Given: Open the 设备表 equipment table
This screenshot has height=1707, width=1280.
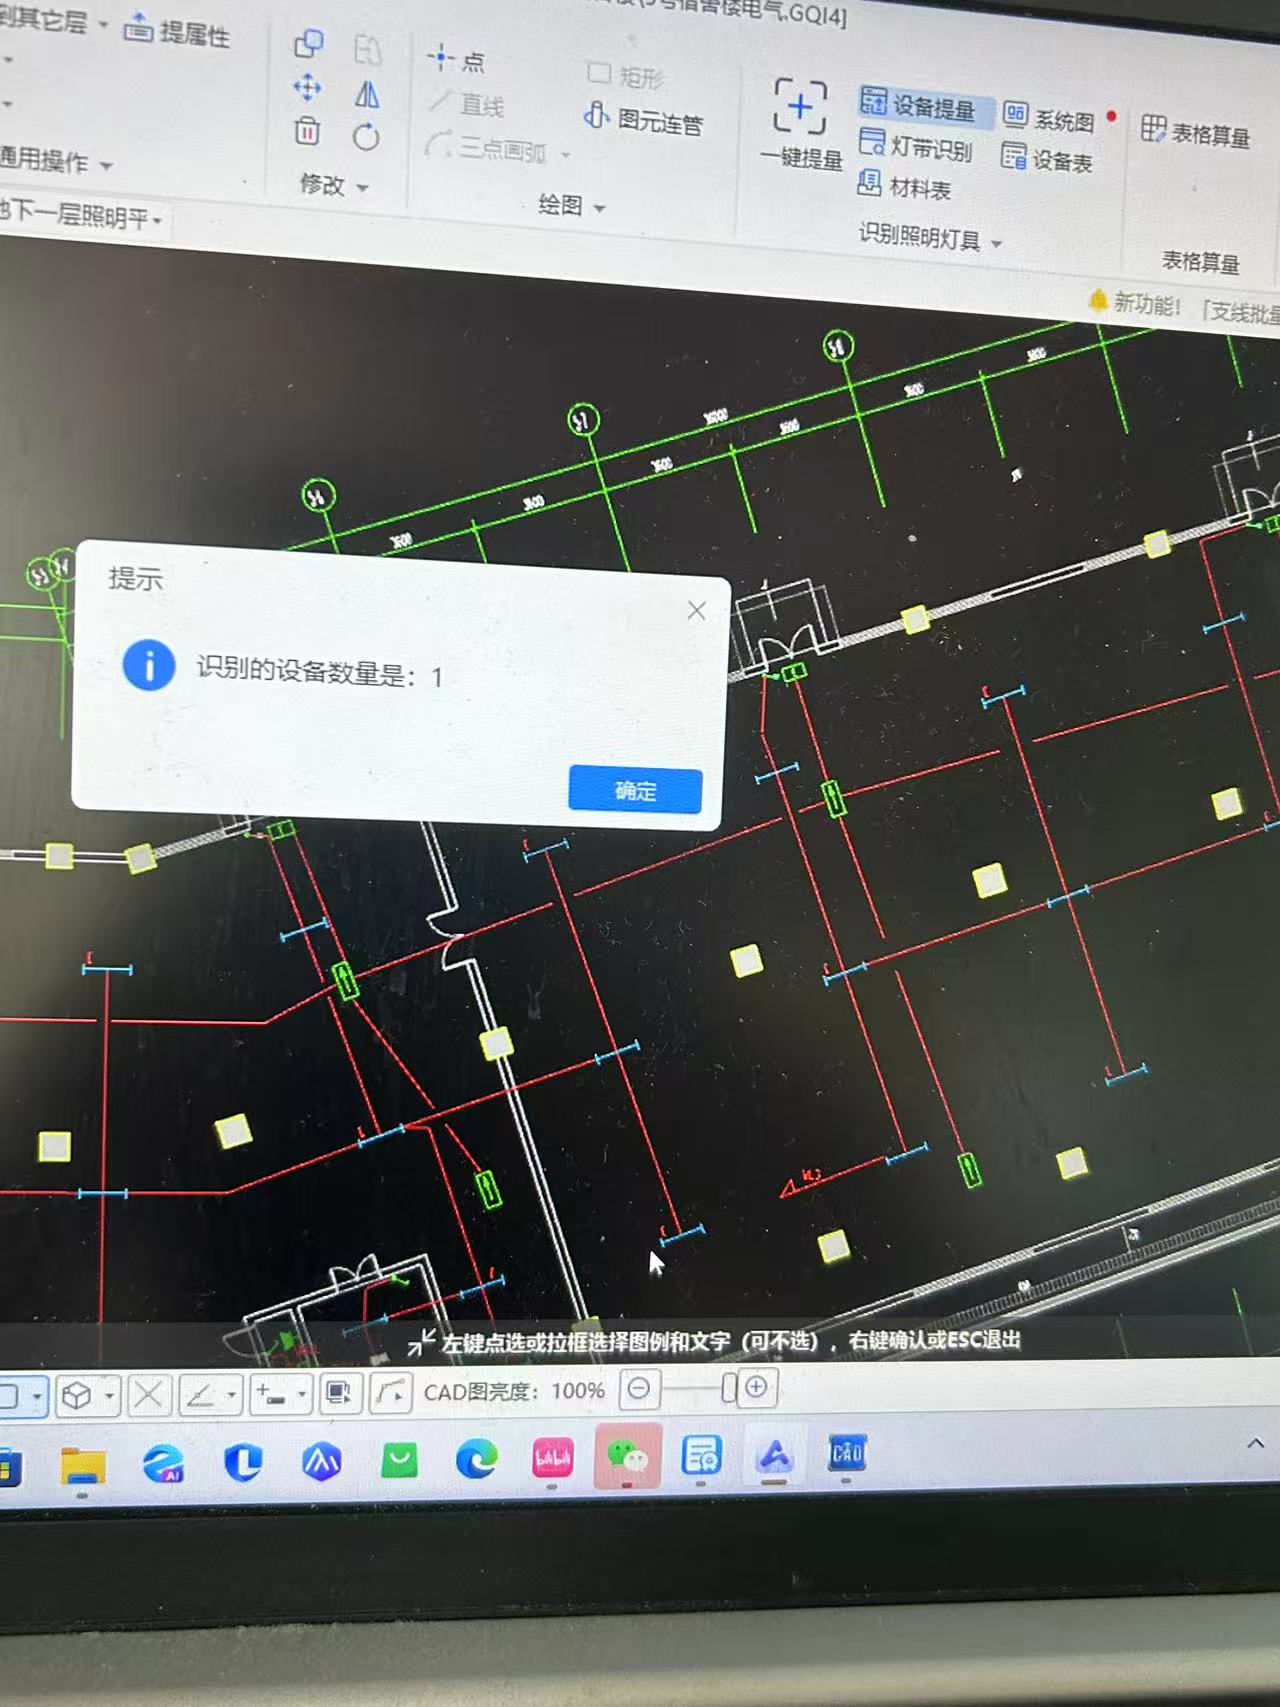Looking at the screenshot, I should tap(1047, 158).
